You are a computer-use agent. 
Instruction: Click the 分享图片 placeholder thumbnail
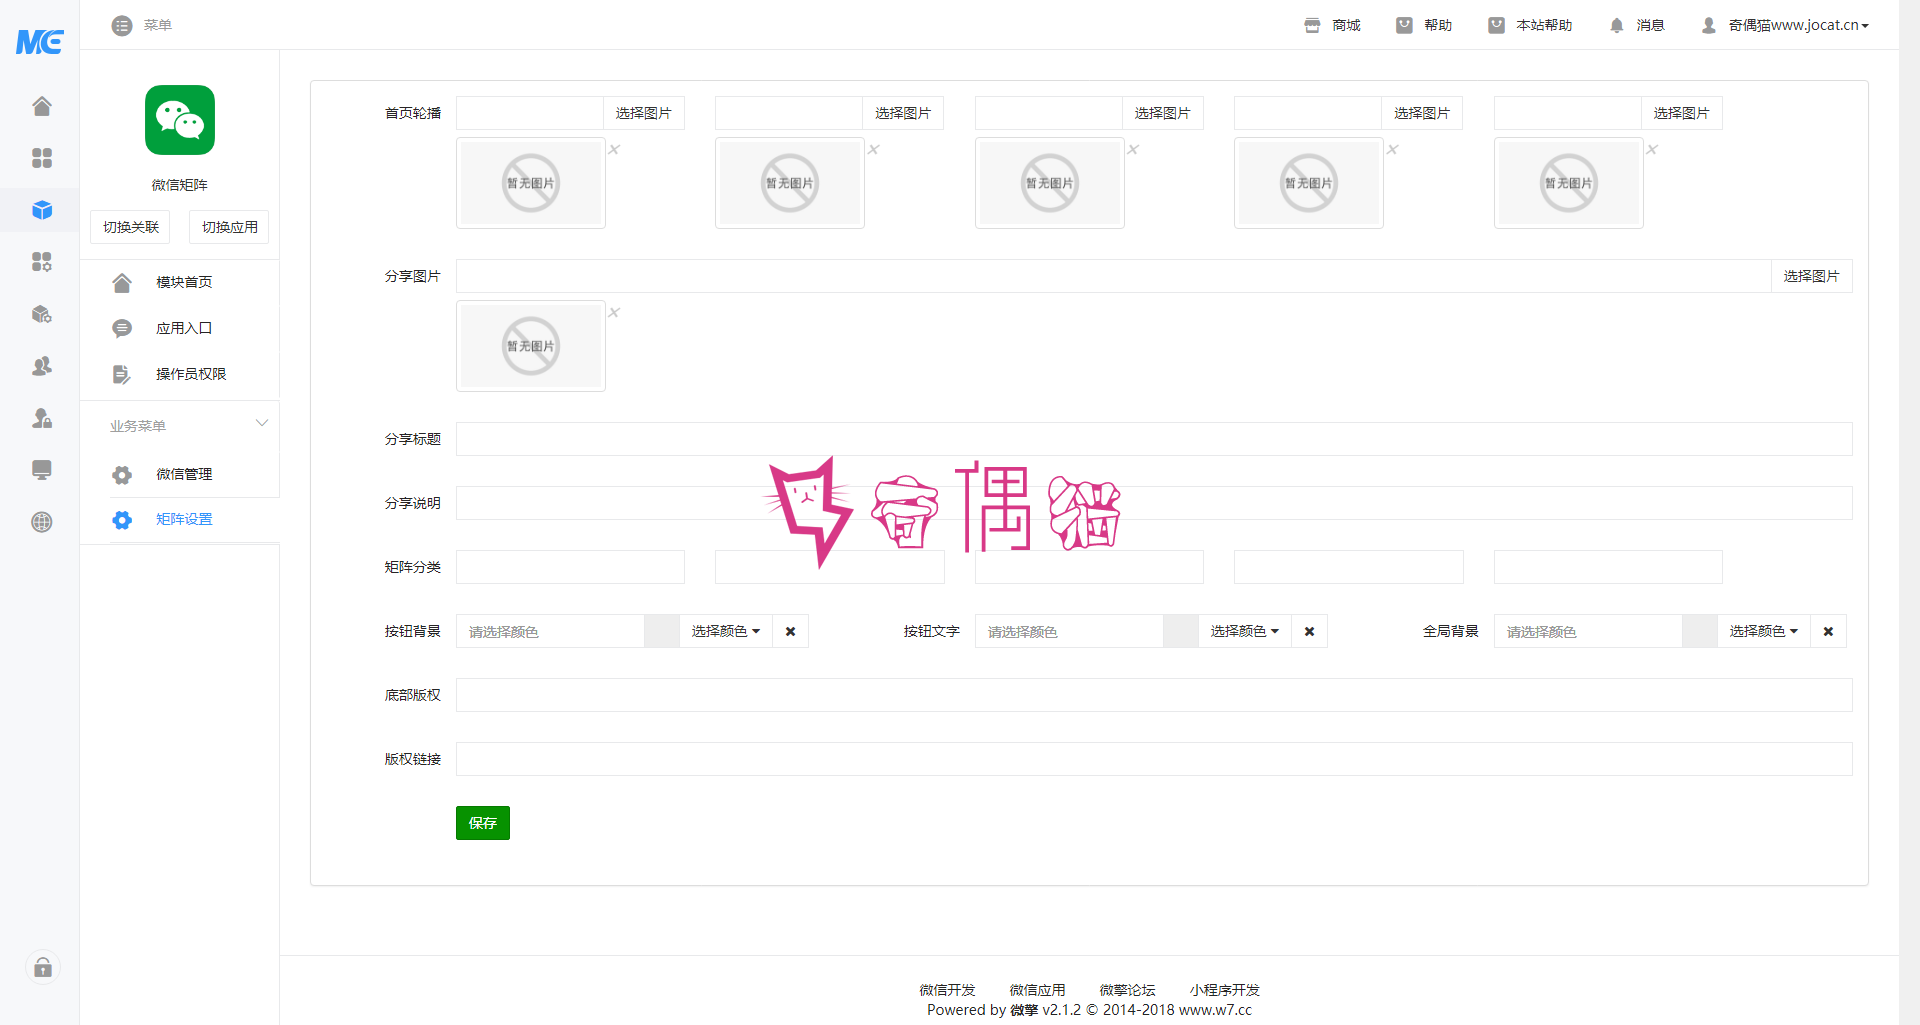531,346
